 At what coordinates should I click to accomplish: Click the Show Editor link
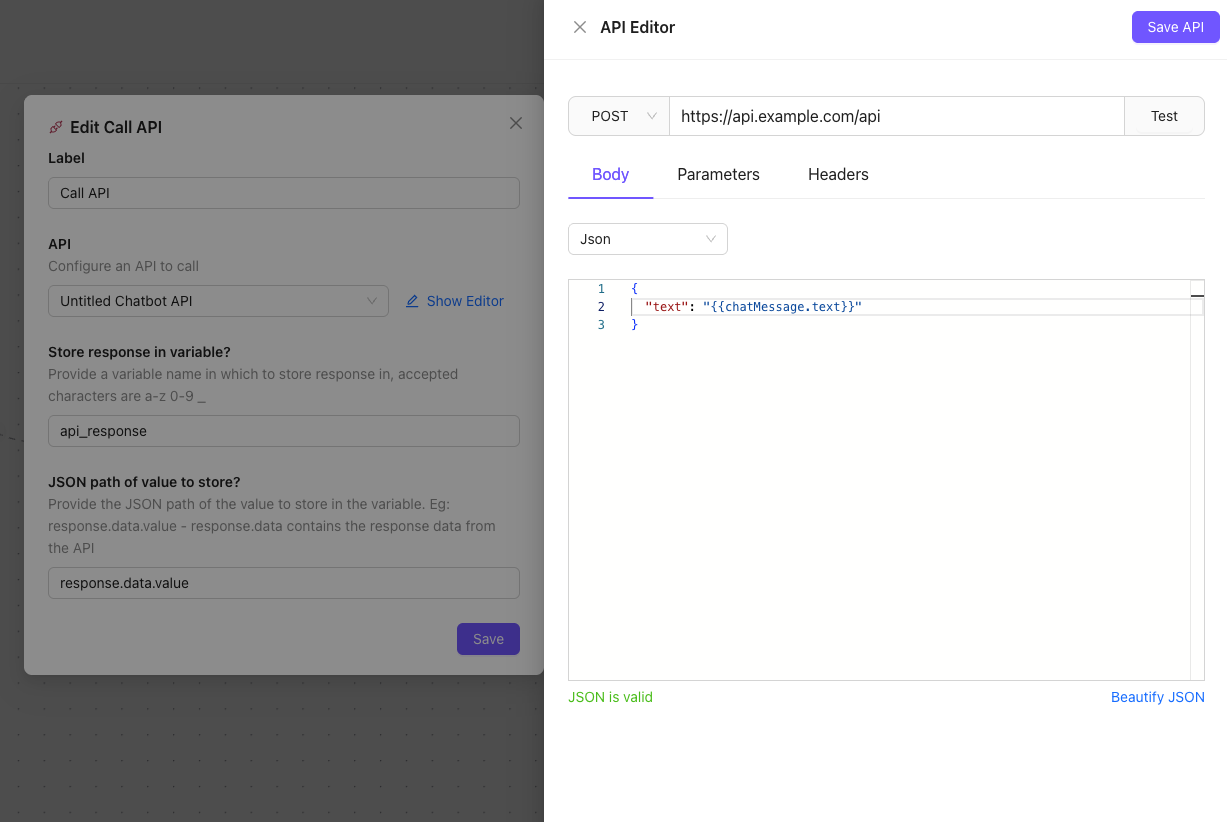(465, 300)
